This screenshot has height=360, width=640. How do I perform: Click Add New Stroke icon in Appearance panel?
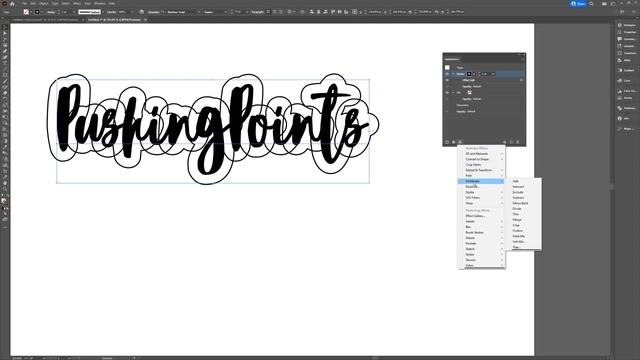pyautogui.click(x=447, y=142)
